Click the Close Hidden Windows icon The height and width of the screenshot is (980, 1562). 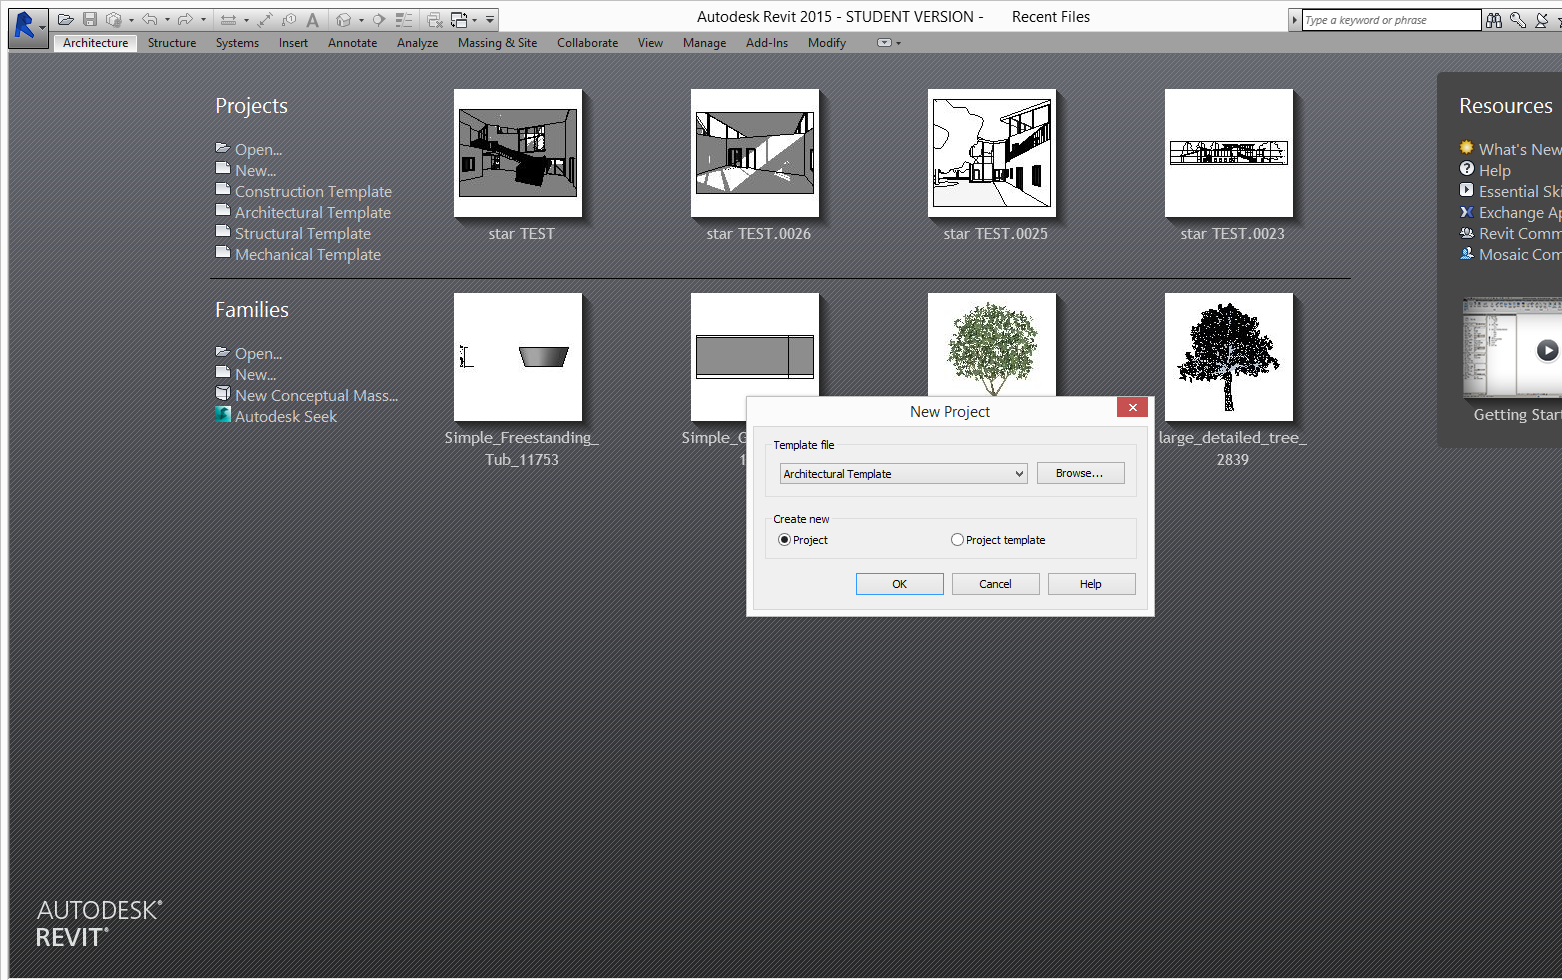[x=435, y=20]
